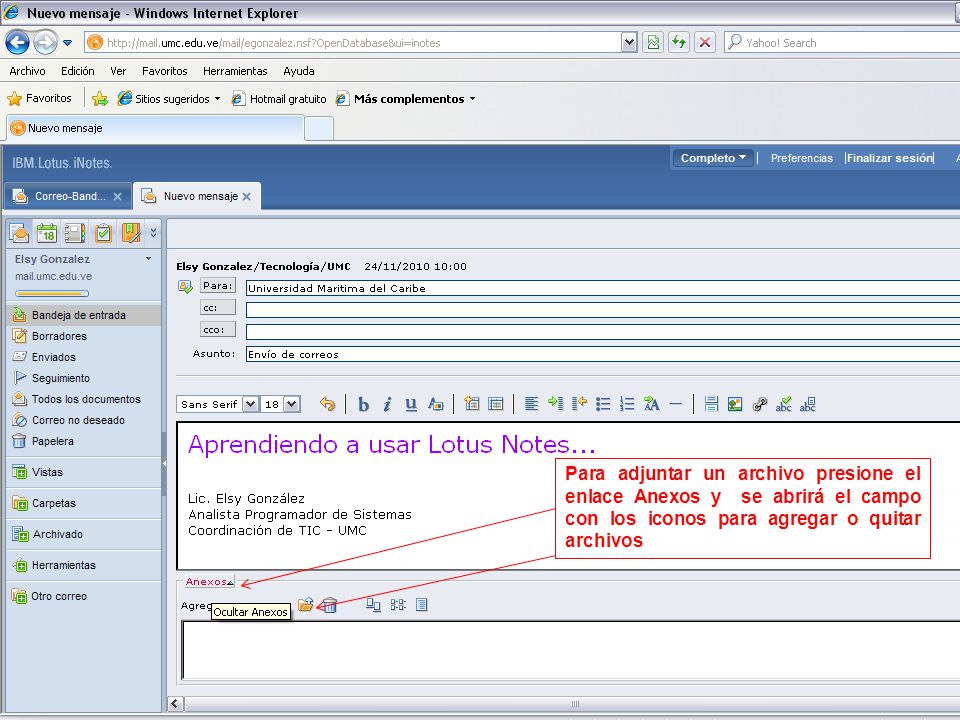Insert horizontal rule line
This screenshot has height=720, width=960.
coord(675,404)
